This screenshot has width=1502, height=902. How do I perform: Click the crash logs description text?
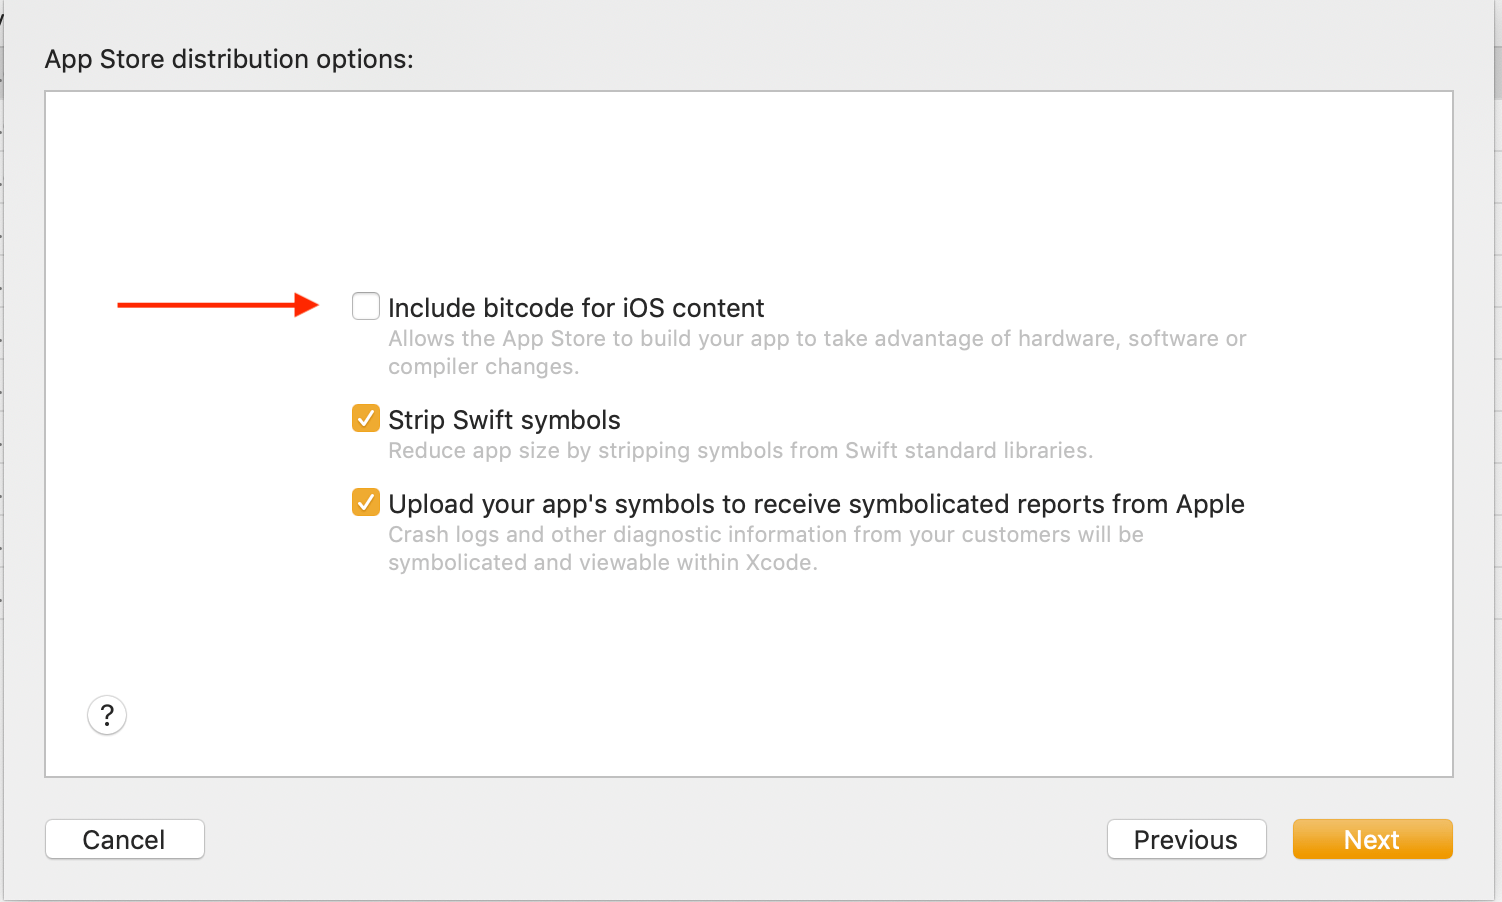click(765, 548)
